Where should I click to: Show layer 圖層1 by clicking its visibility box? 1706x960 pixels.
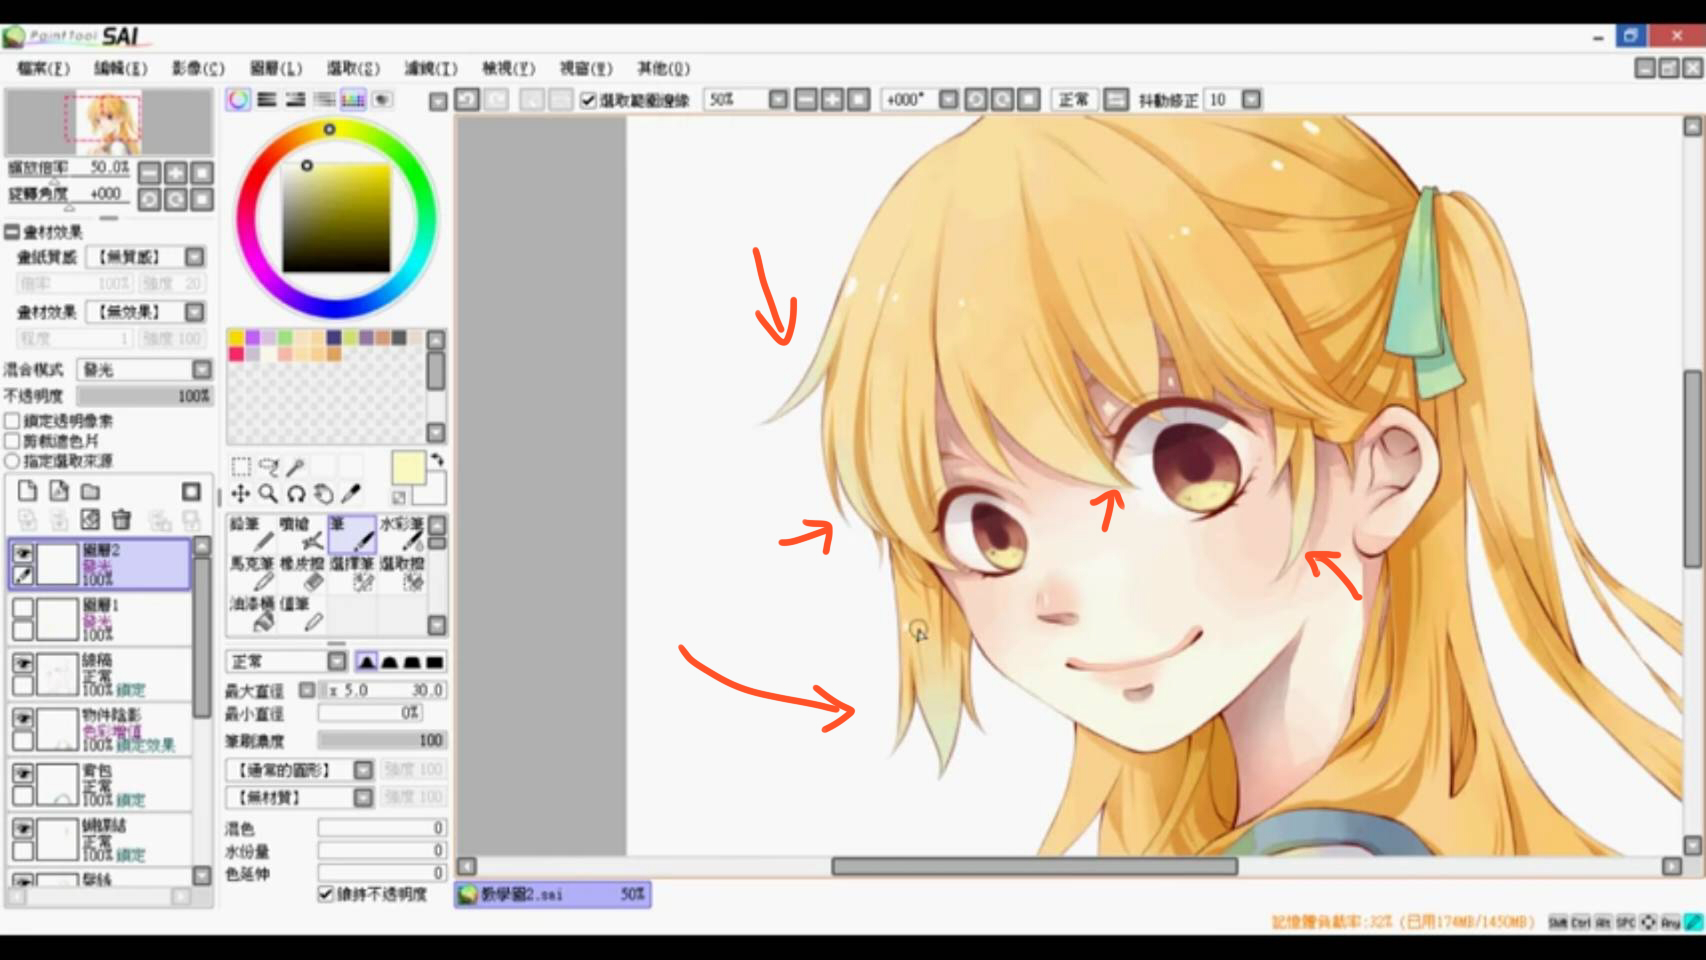click(23, 608)
